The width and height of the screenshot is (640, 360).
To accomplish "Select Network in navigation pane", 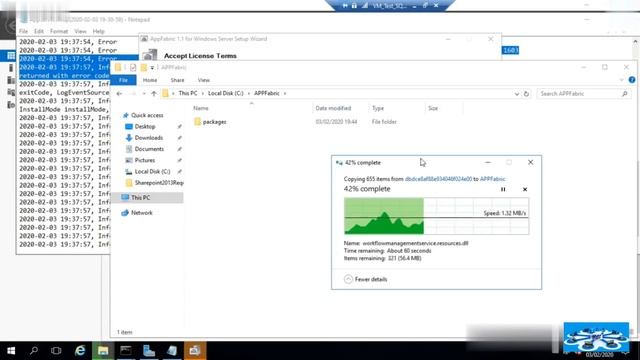I will (x=141, y=213).
